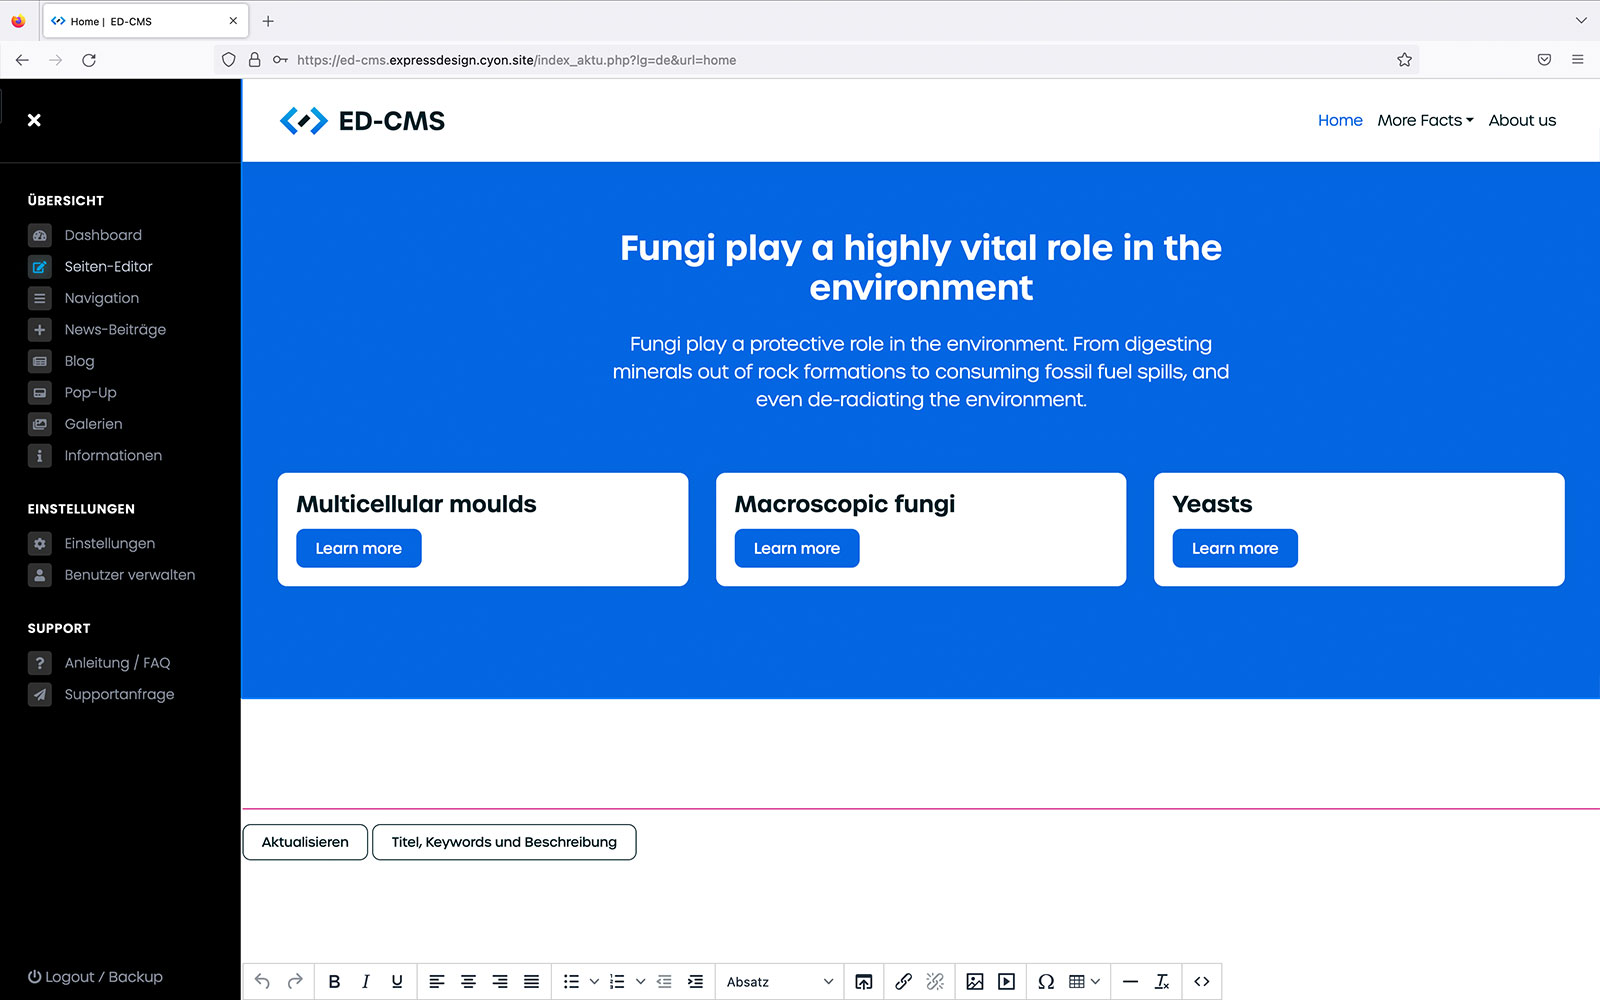The width and height of the screenshot is (1600, 1000).
Task: Click Learn more under Macroscopic fungi
Action: click(796, 548)
